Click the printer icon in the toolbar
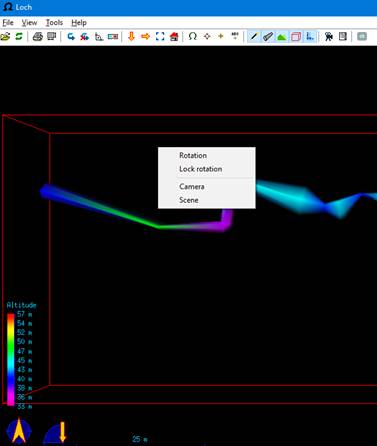This screenshot has height=446, width=377. [x=38, y=36]
